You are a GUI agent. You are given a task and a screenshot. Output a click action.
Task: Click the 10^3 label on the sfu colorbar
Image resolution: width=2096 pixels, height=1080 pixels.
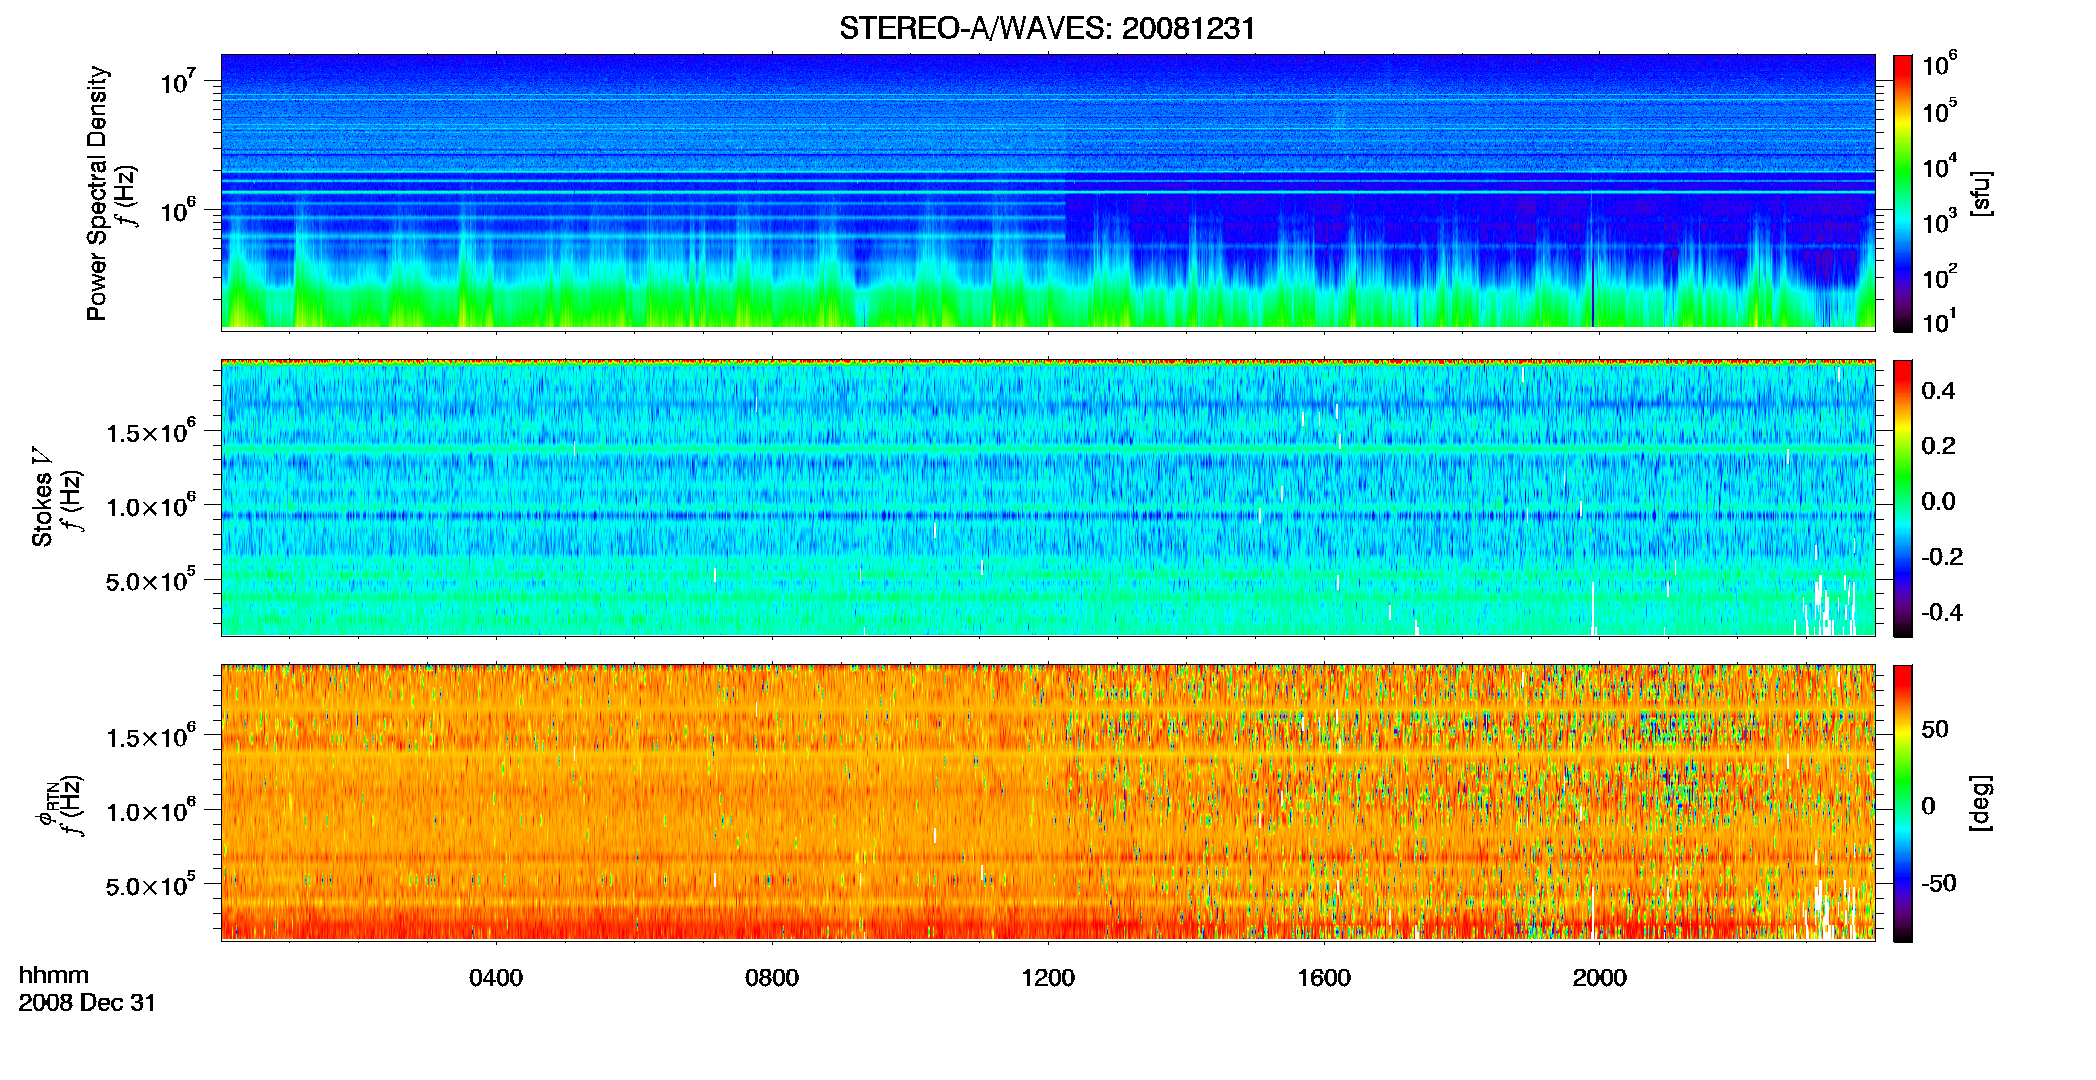tap(1940, 222)
